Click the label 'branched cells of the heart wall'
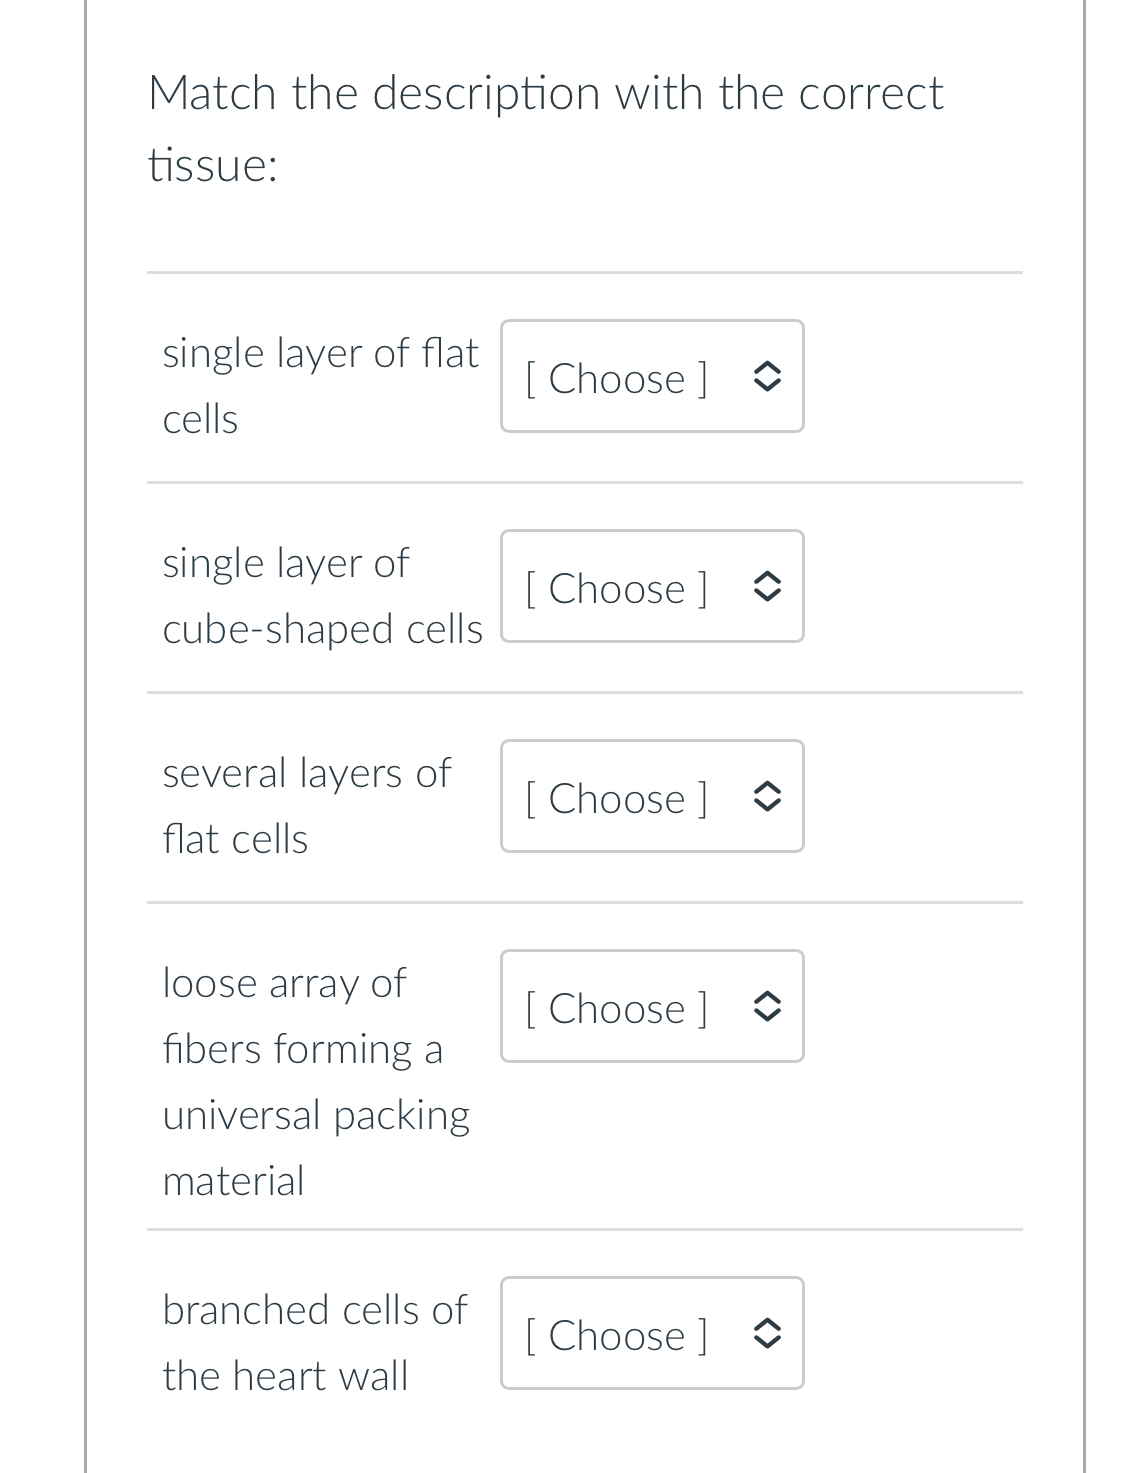Screen dimensions: 1143x1473 (314, 1342)
